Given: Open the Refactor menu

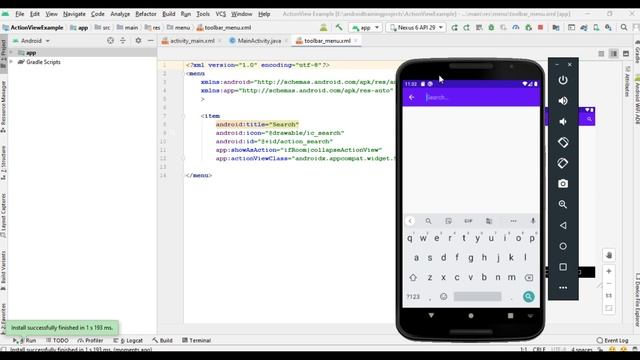Looking at the screenshot, I should [146, 14].
